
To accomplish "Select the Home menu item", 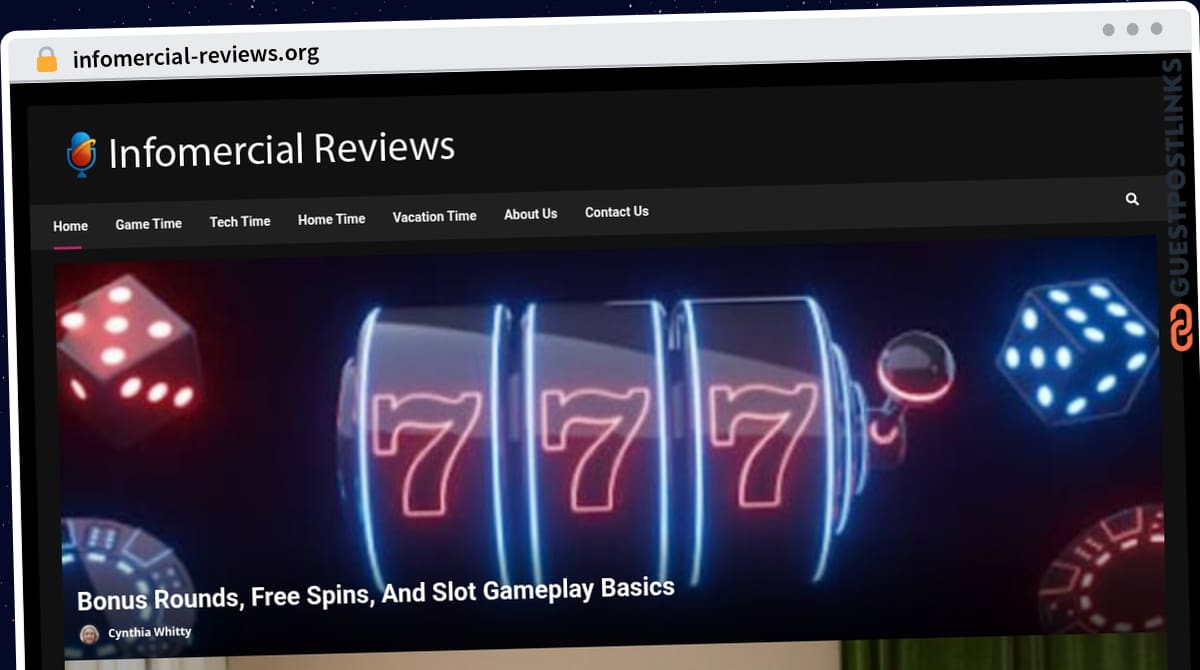I will [x=70, y=226].
